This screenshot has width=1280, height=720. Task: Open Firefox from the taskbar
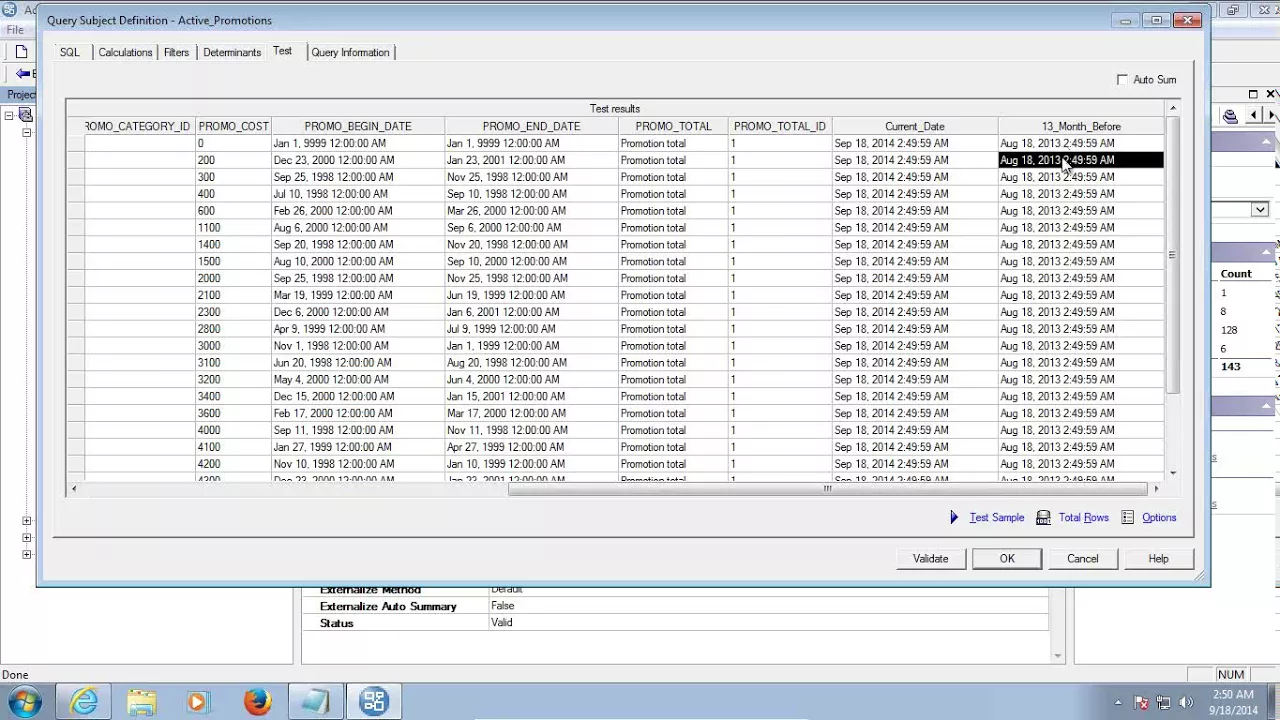coord(257,702)
